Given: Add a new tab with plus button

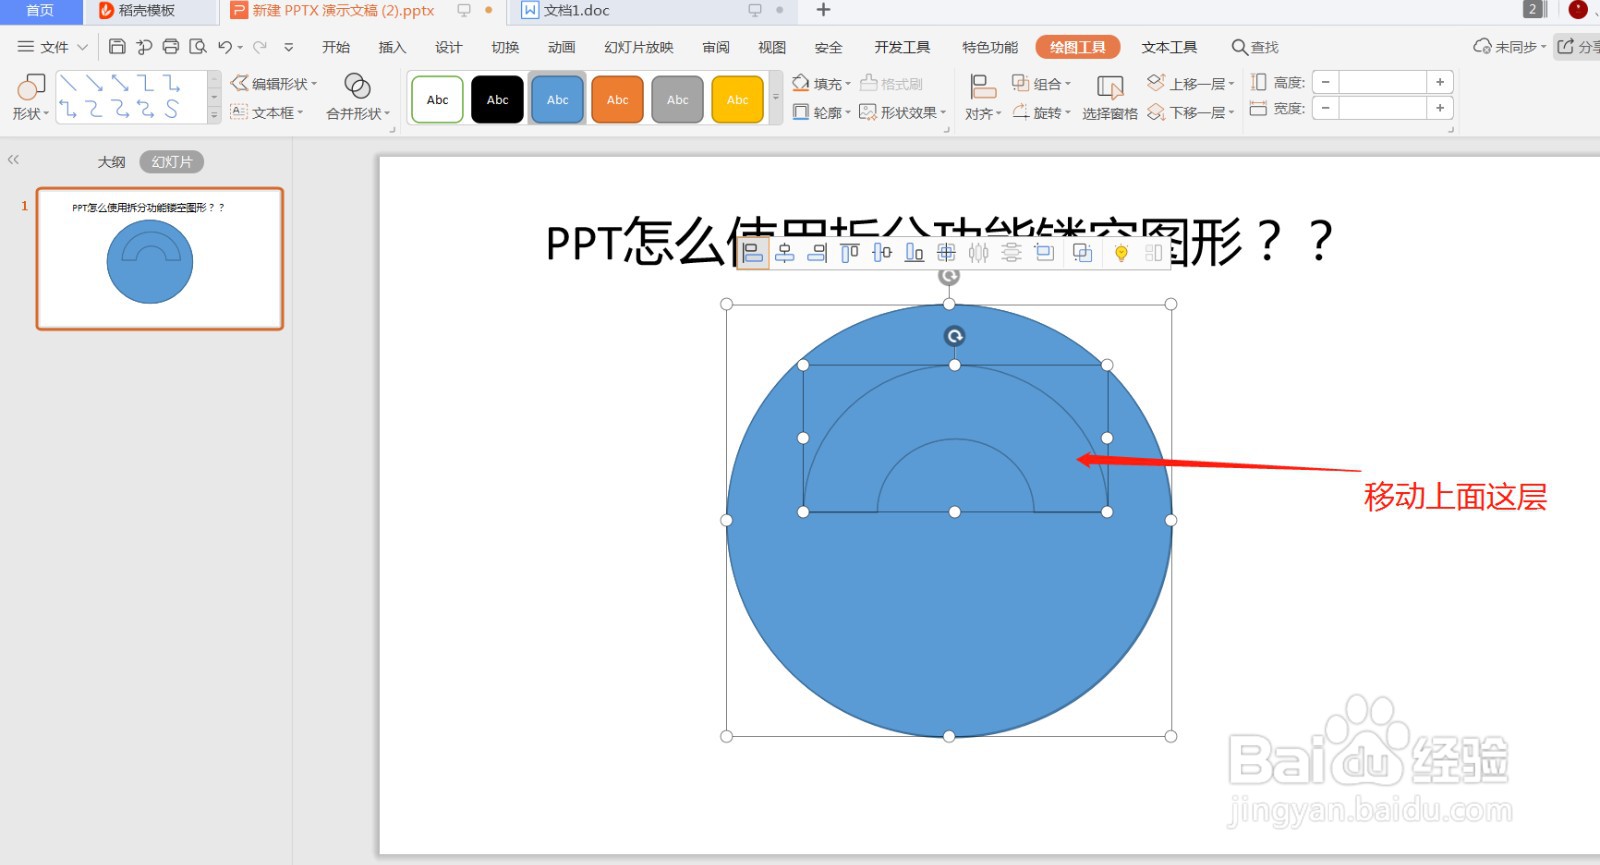Looking at the screenshot, I should (823, 10).
